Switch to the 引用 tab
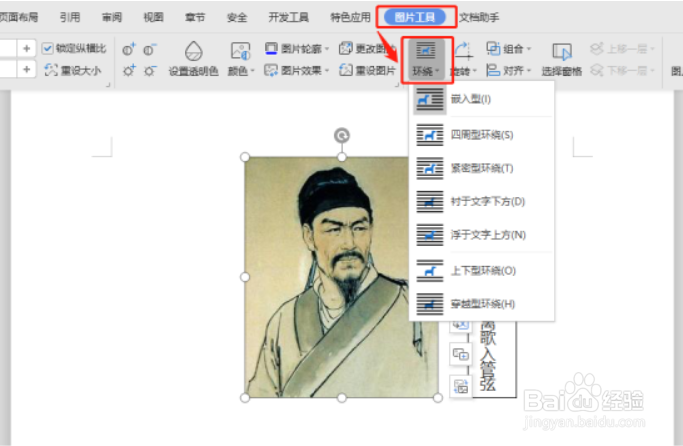 70,17
